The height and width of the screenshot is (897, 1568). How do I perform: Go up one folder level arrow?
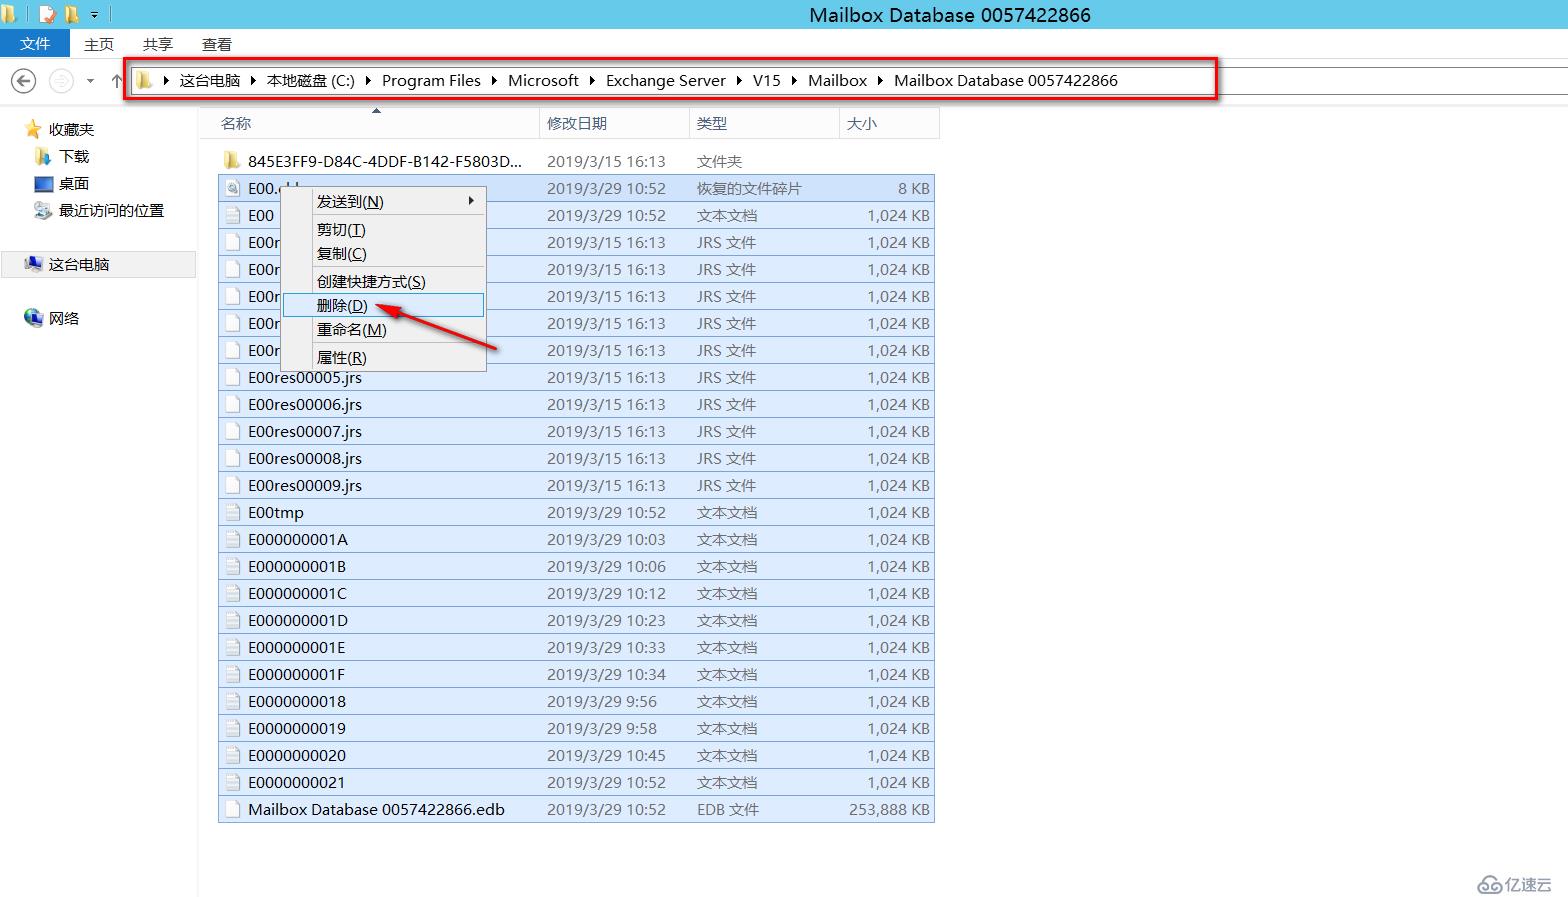[116, 81]
